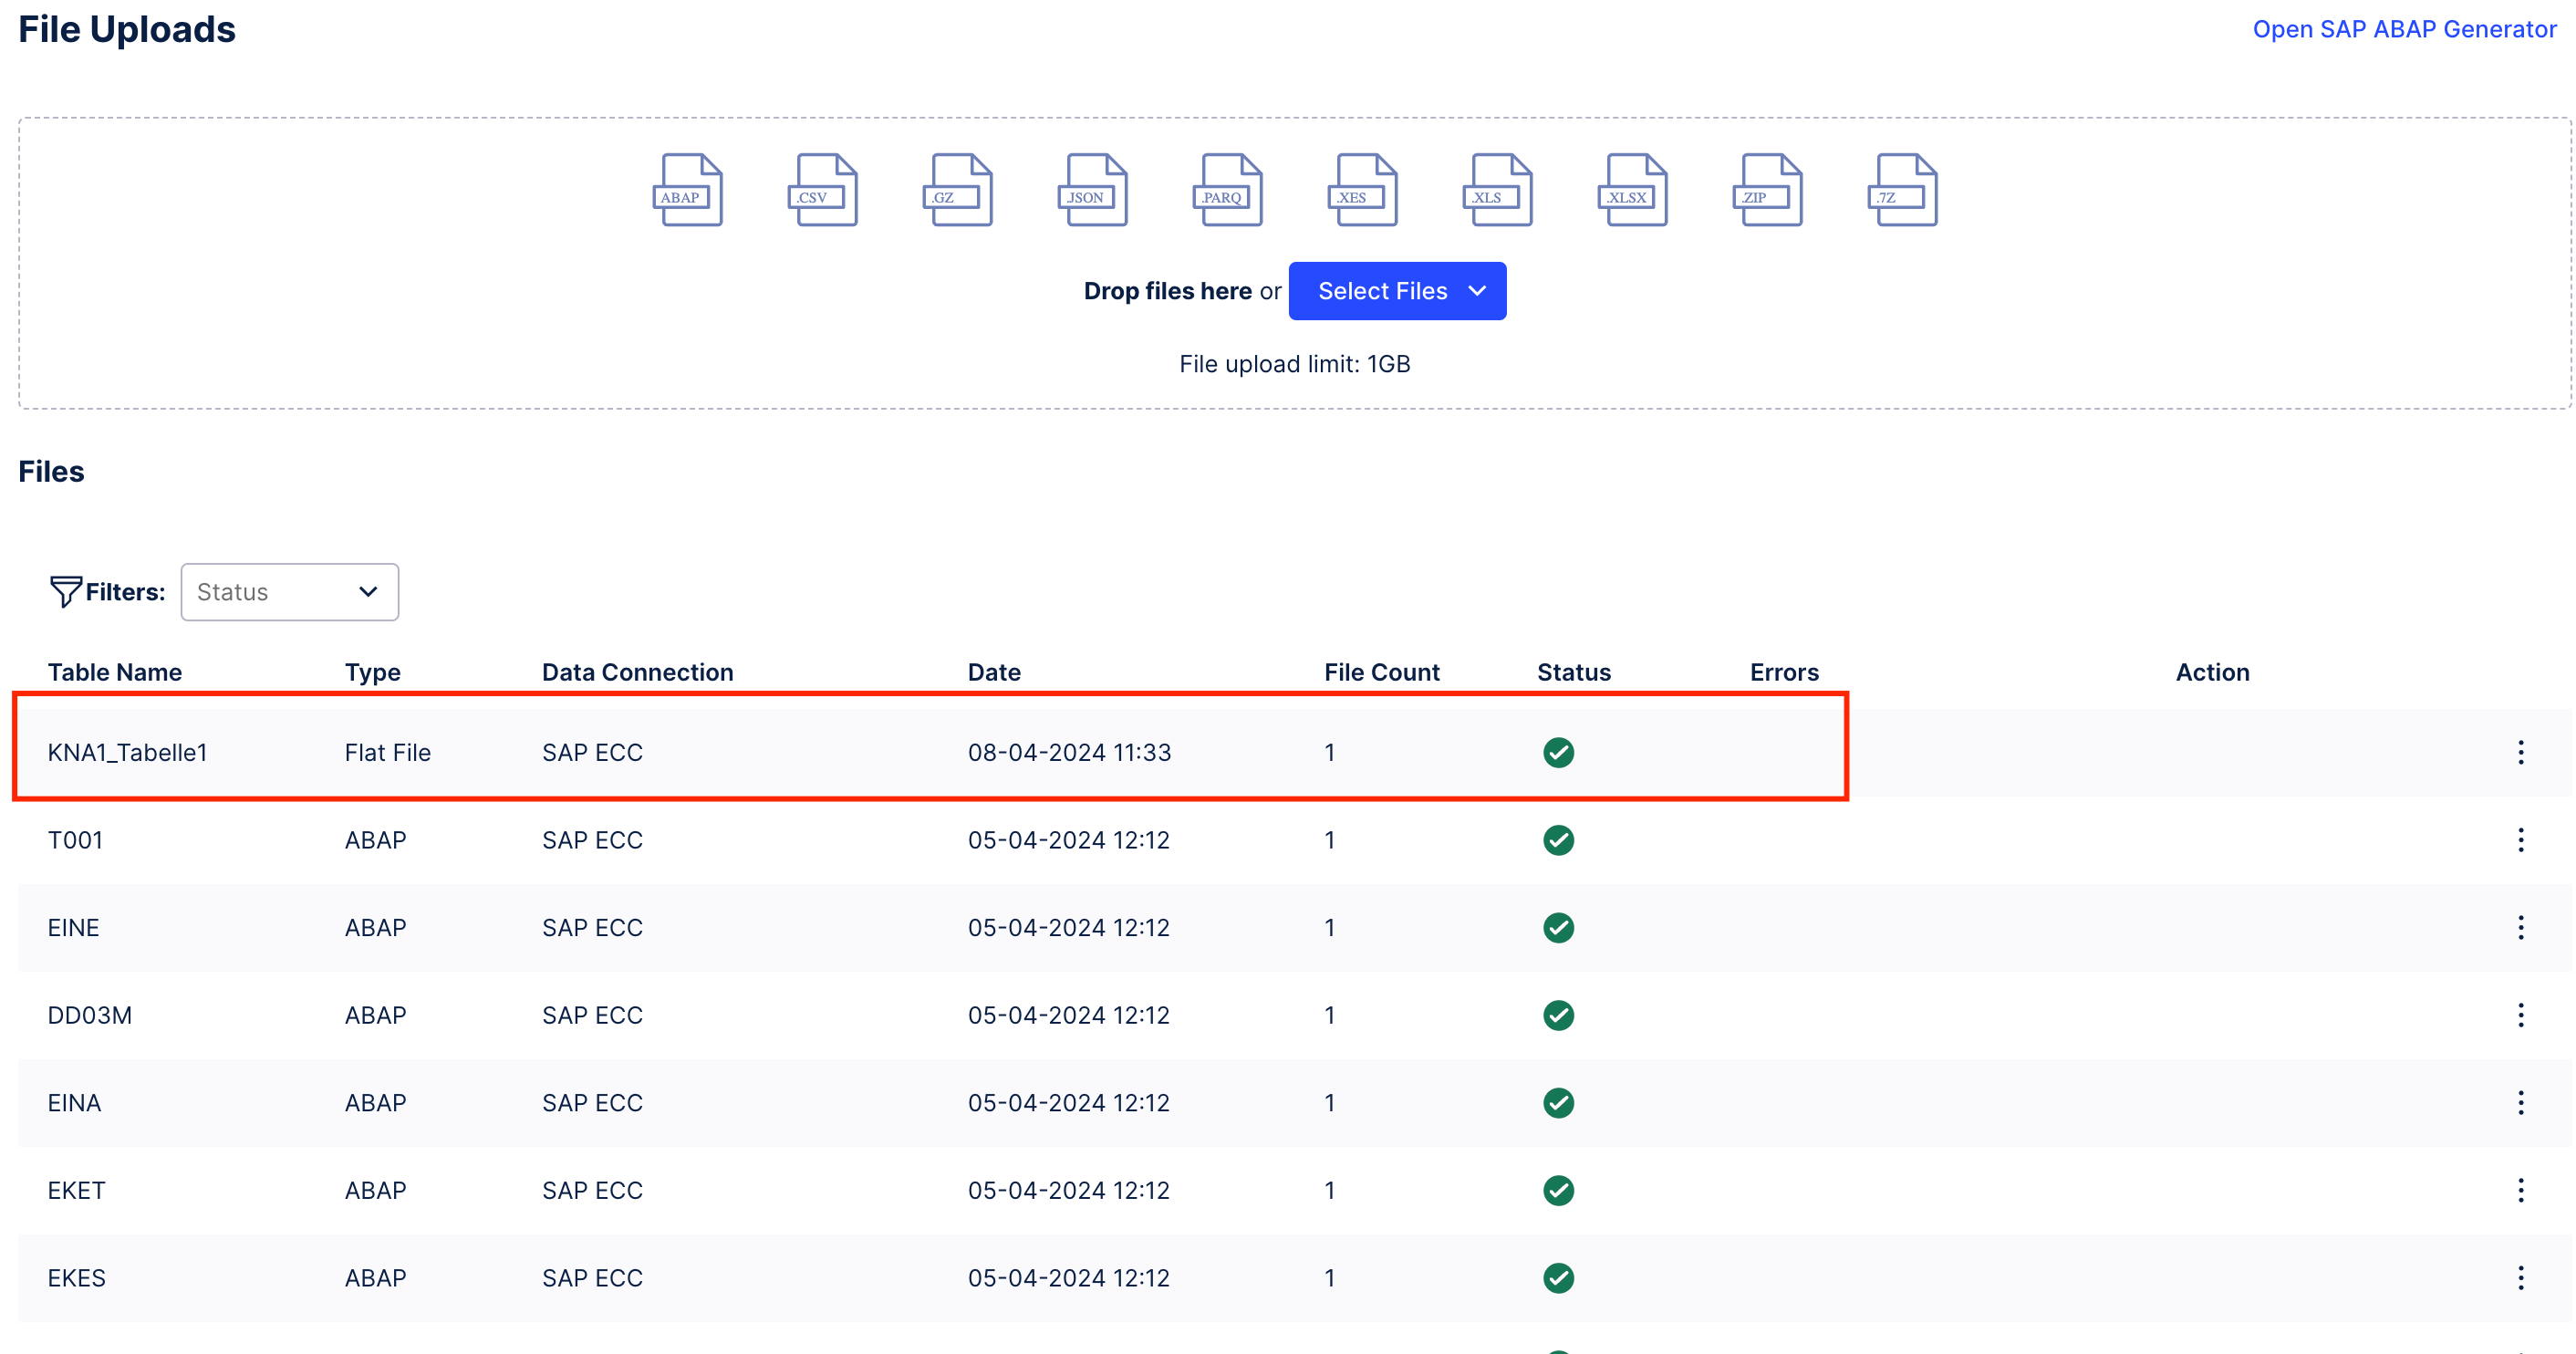Click the Table Name column header
This screenshot has height=1354, width=2576.
[115, 672]
